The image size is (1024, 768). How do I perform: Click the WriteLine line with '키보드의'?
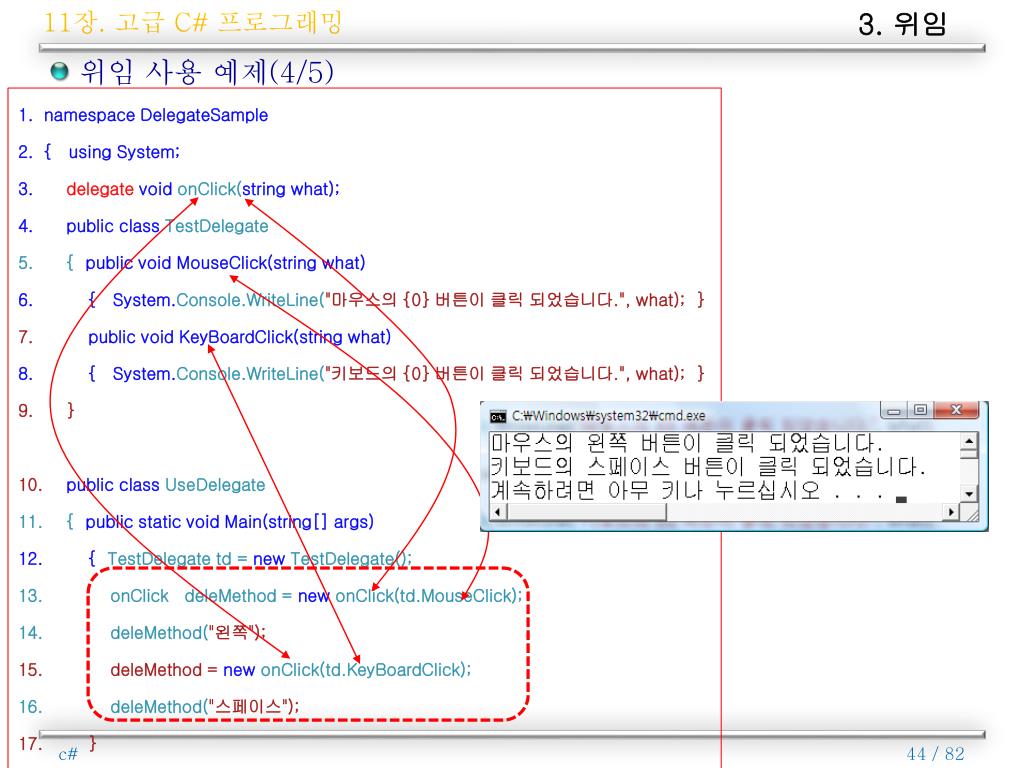(x=396, y=374)
